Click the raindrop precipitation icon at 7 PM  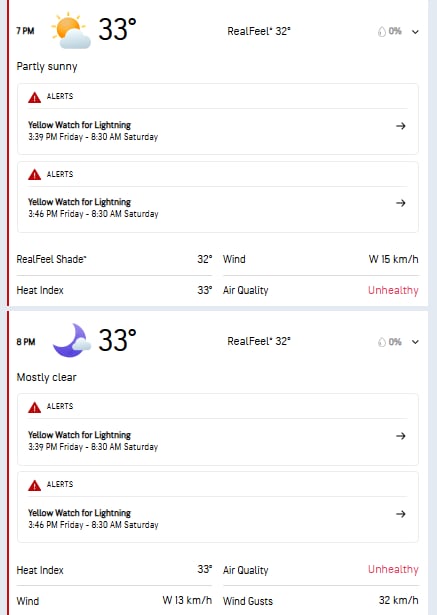pyautogui.click(x=382, y=31)
